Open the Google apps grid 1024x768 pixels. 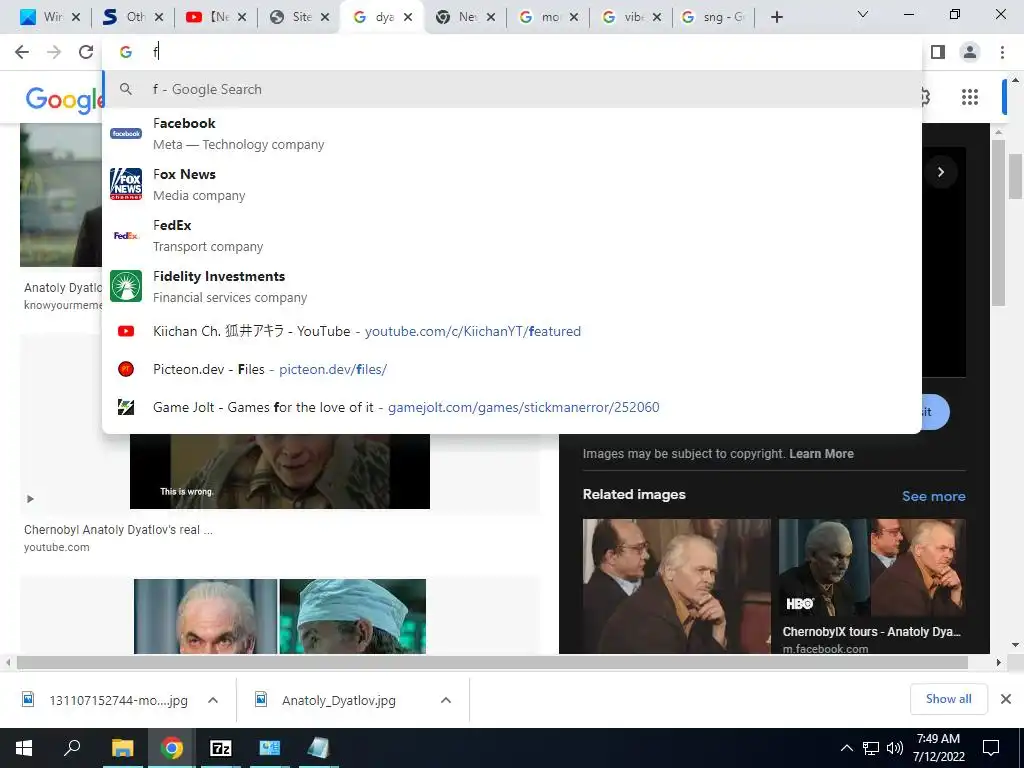tap(970, 97)
